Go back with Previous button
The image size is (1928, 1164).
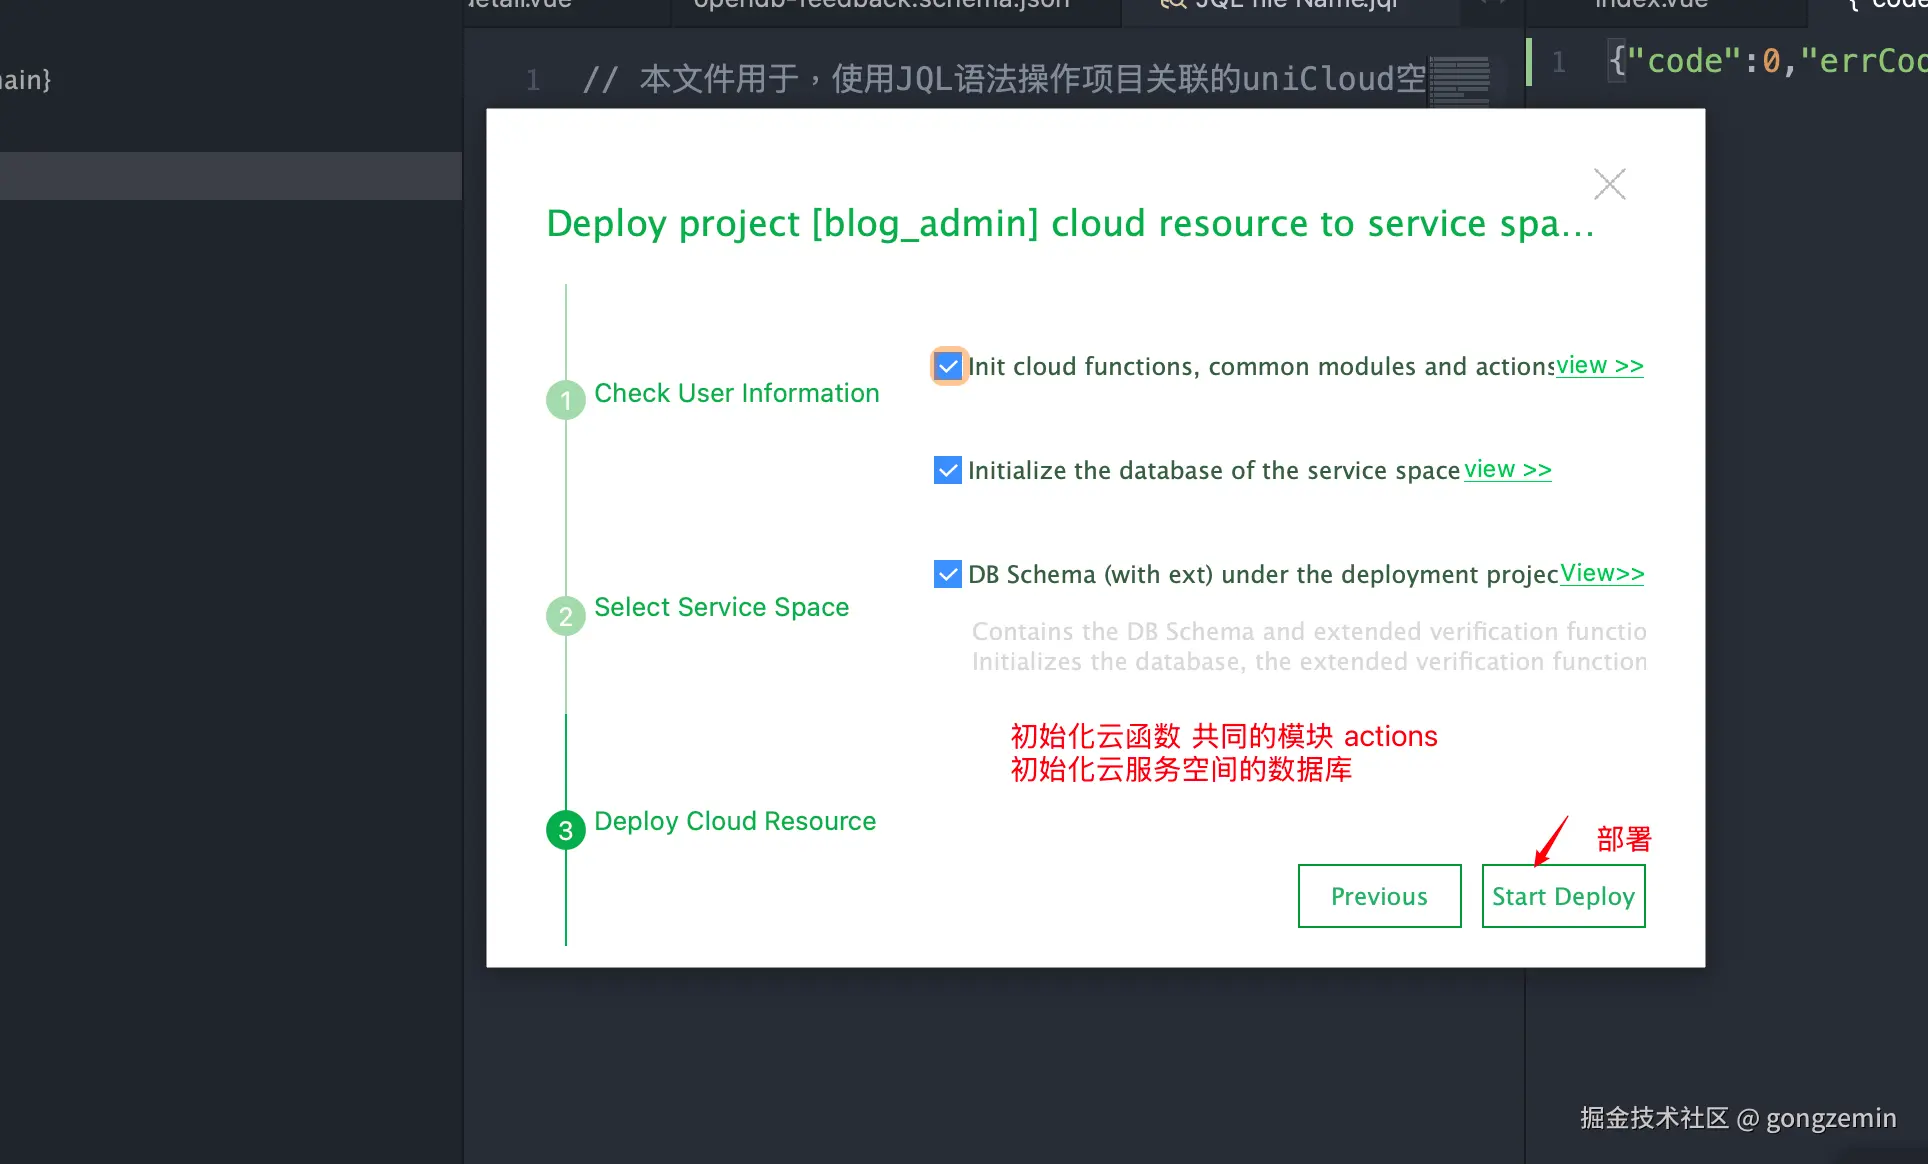coord(1379,896)
